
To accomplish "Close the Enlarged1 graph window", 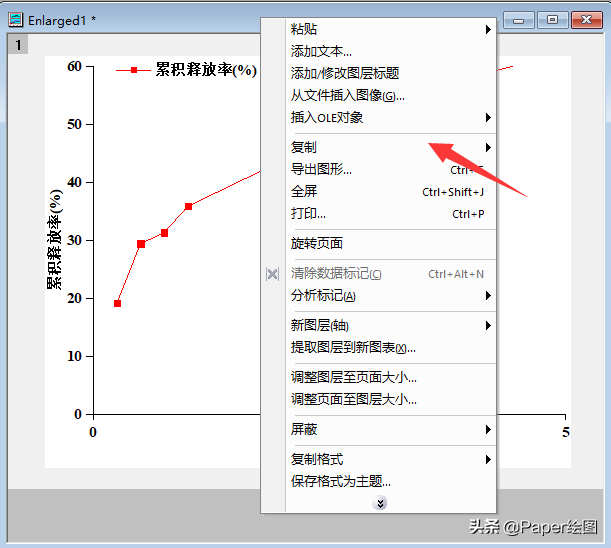I will [x=586, y=20].
